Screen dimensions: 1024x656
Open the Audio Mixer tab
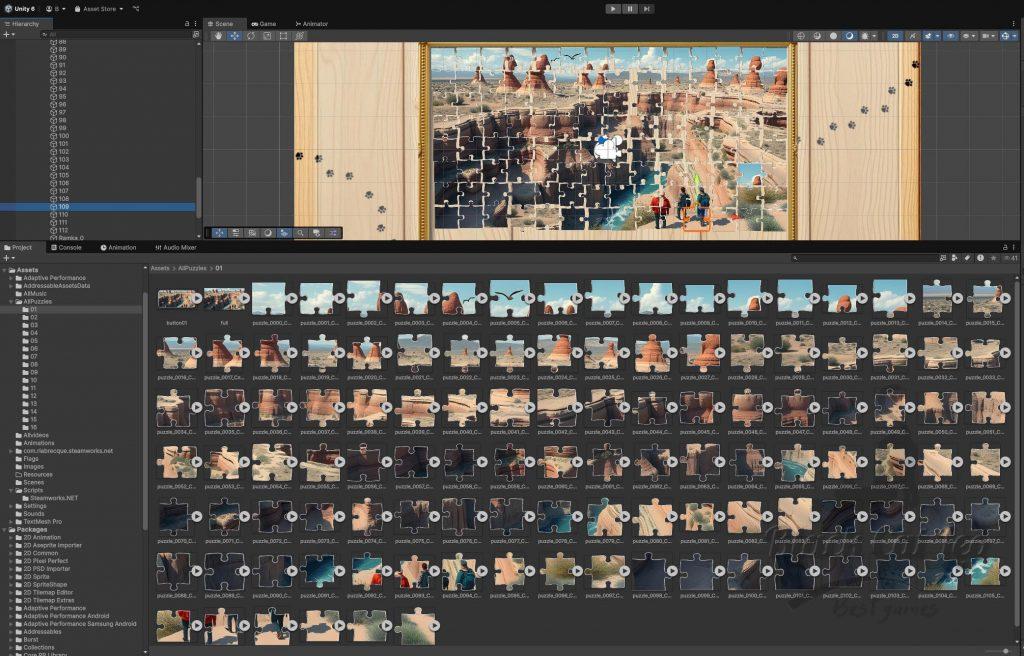click(176, 248)
